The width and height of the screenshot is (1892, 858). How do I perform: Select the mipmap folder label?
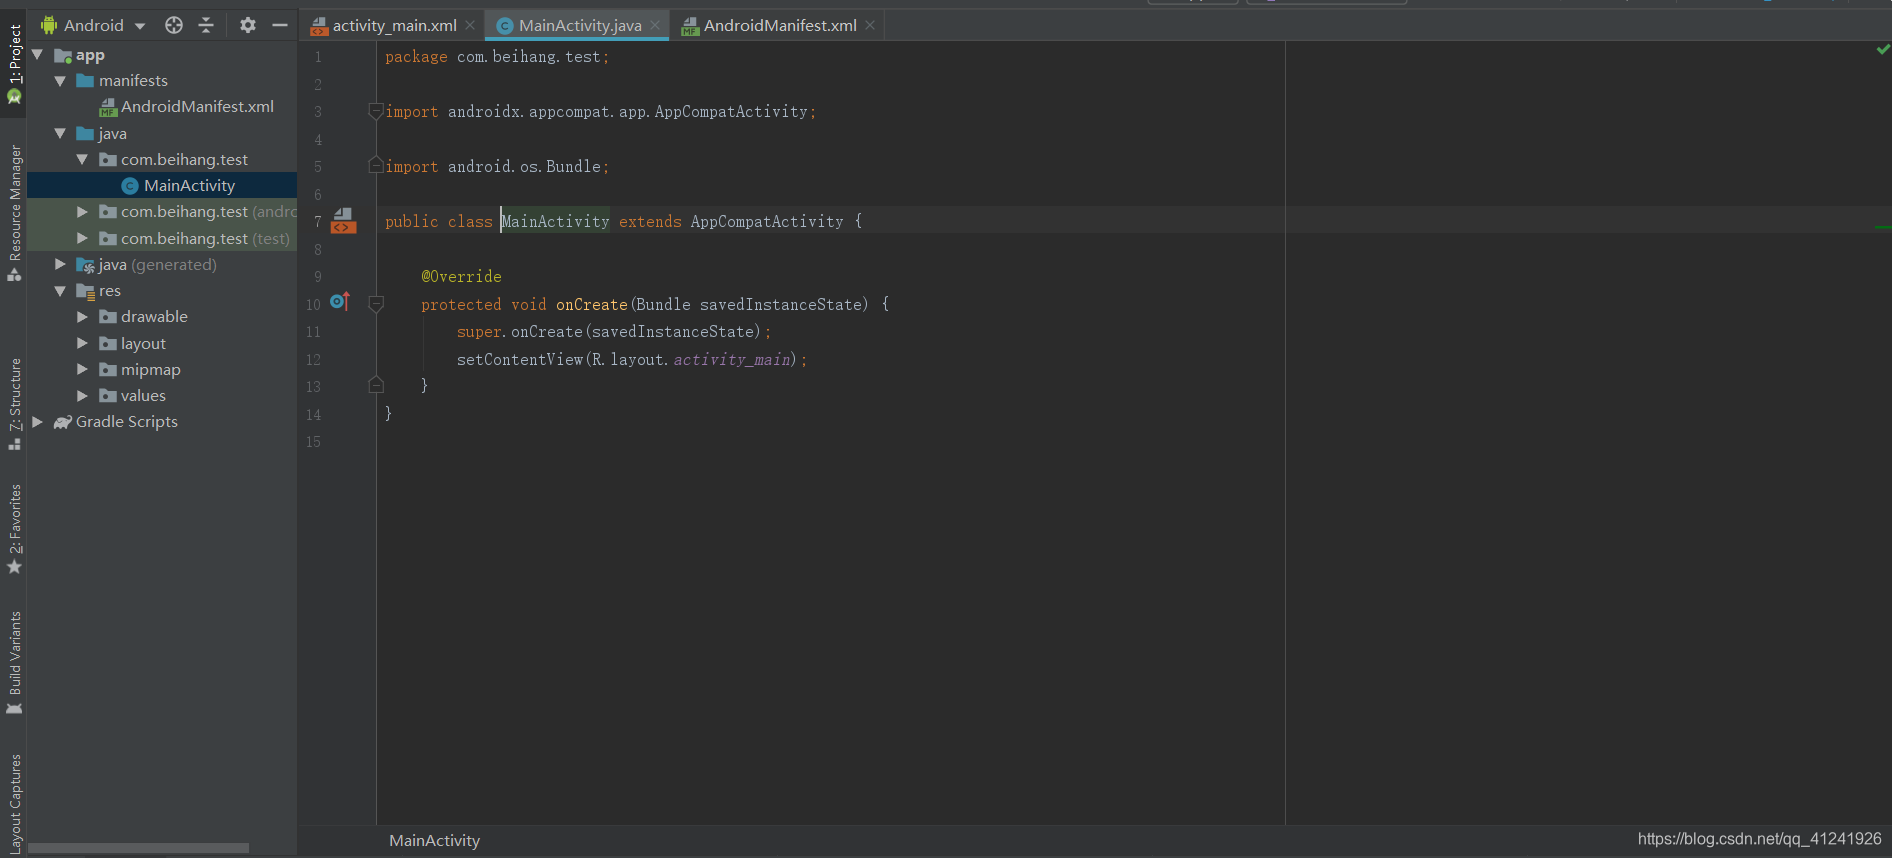pyautogui.click(x=151, y=370)
